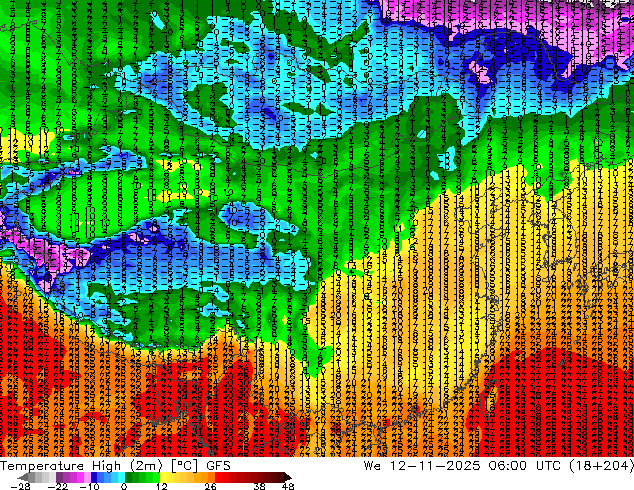Click the 'We' weekday text
Screen dimensions: 634x490
pyautogui.click(x=372, y=466)
